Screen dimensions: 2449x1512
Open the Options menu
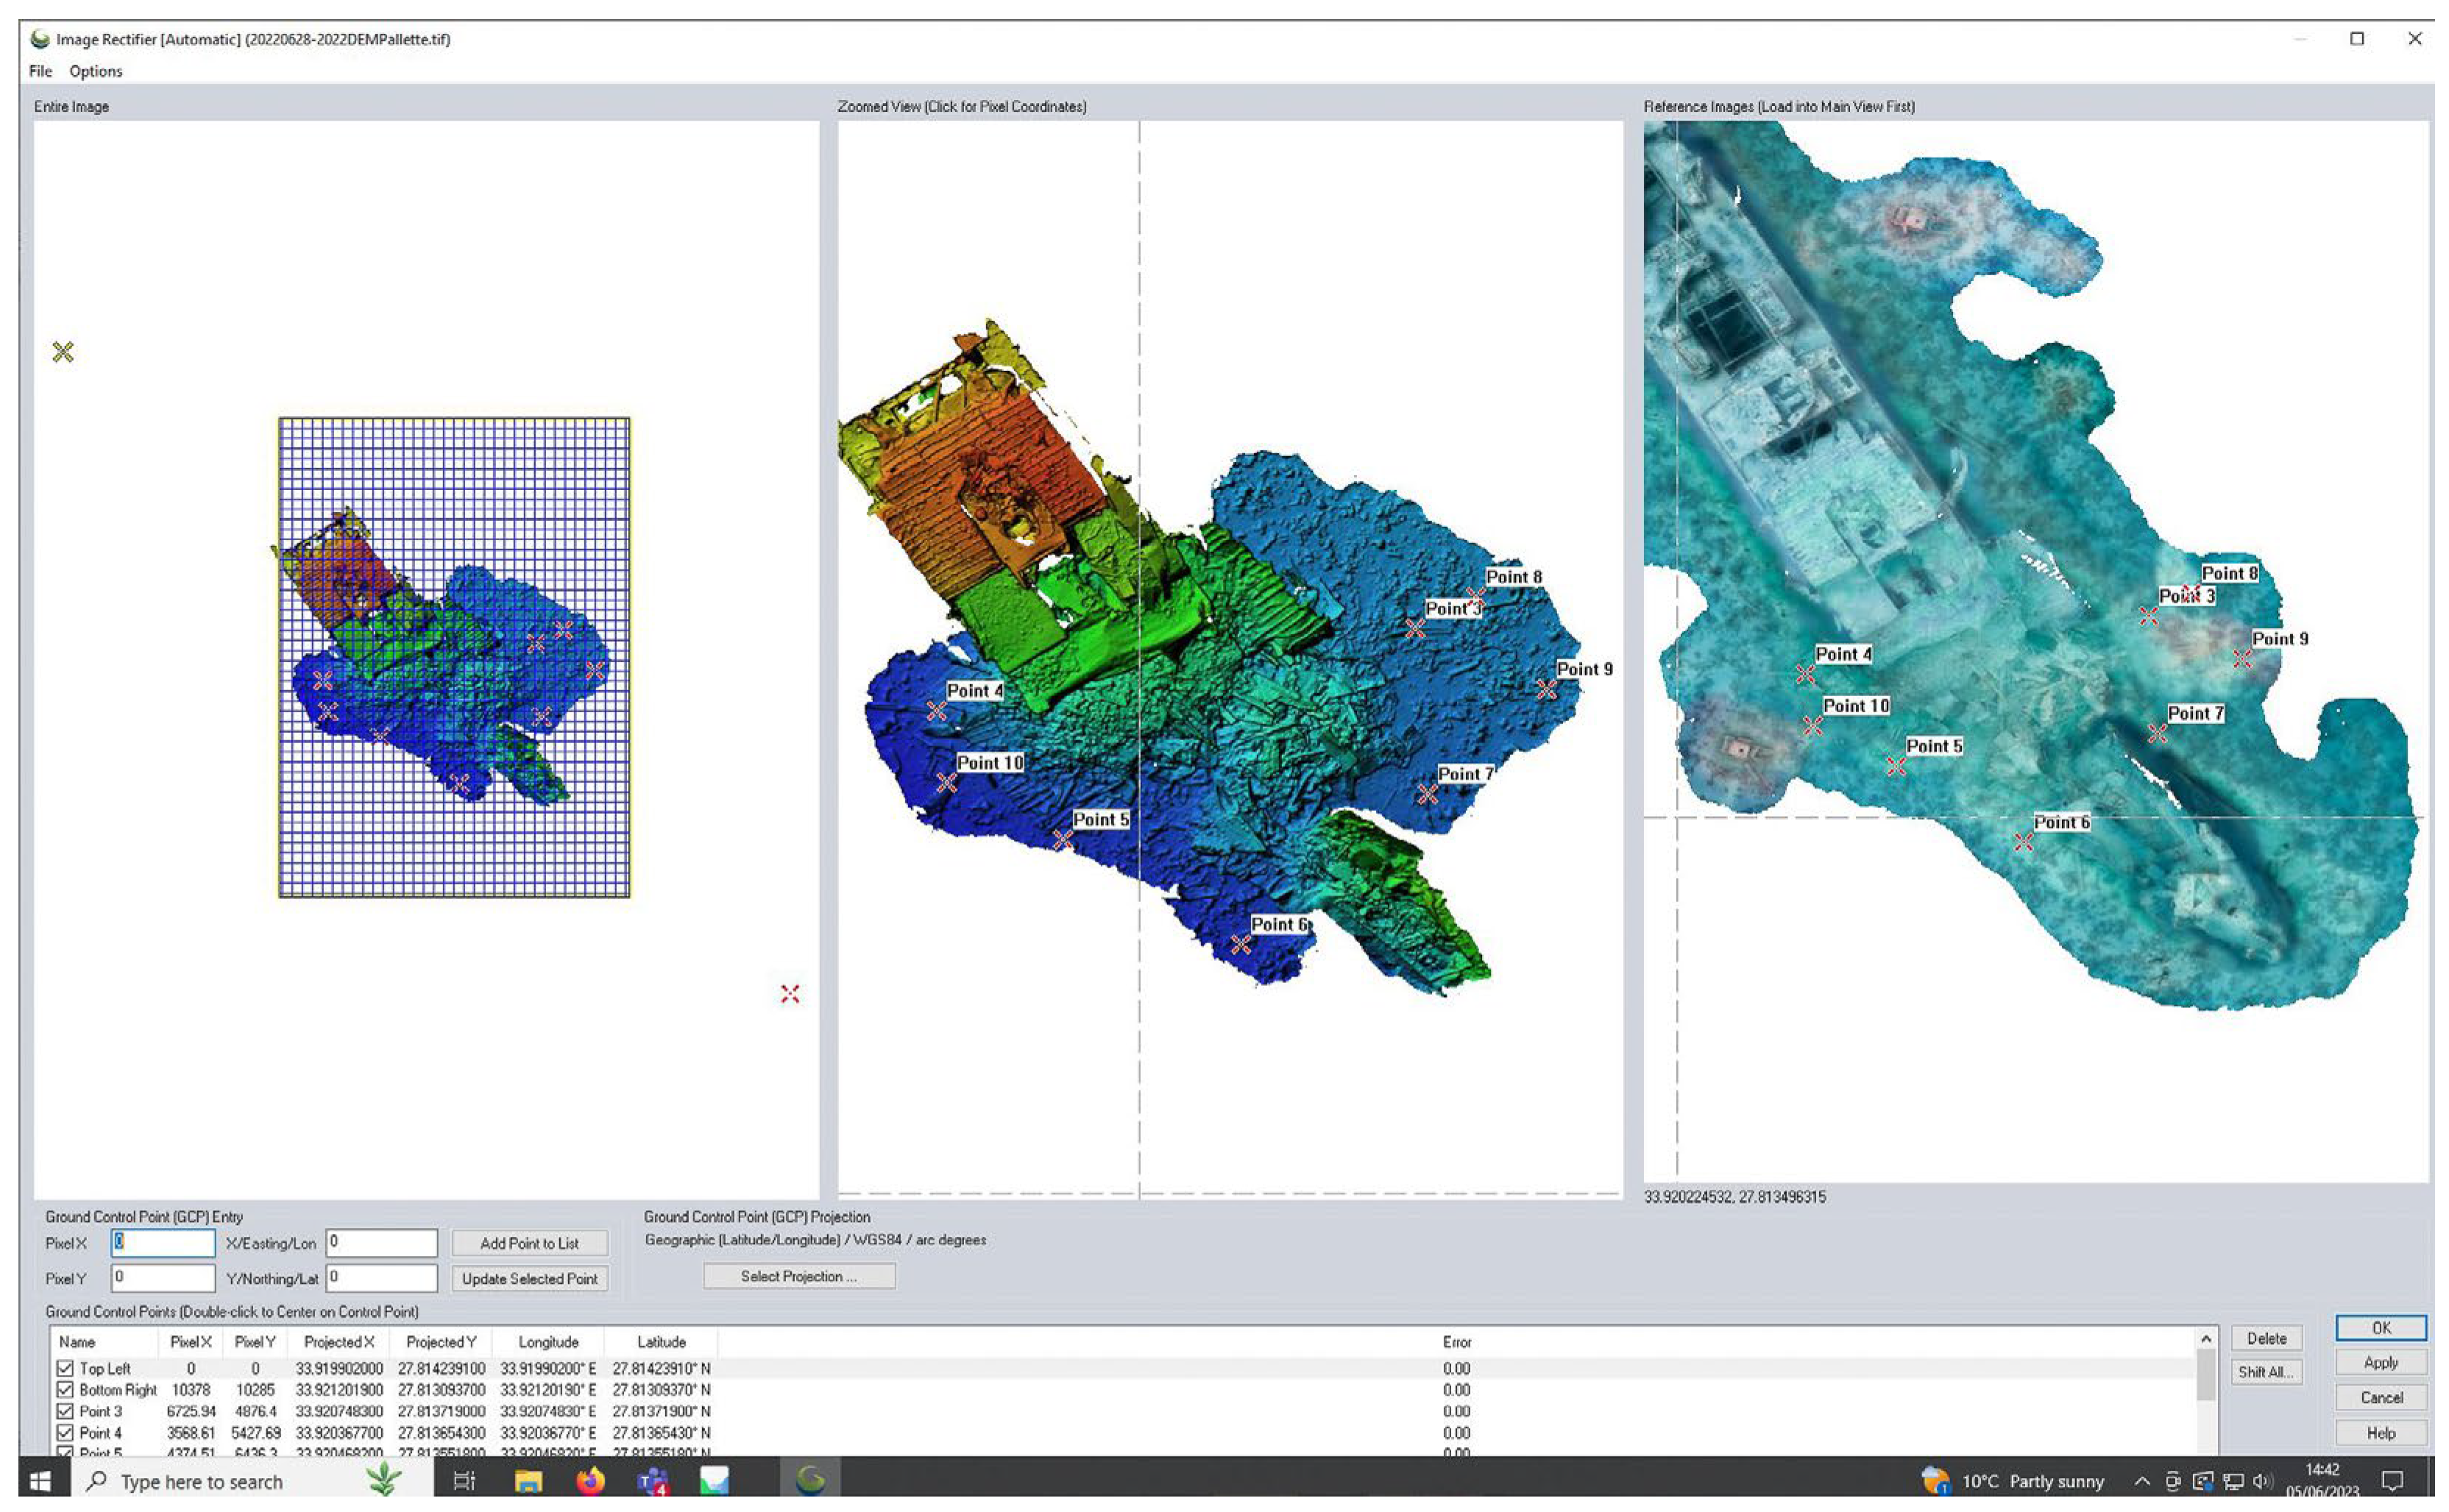pos(96,71)
